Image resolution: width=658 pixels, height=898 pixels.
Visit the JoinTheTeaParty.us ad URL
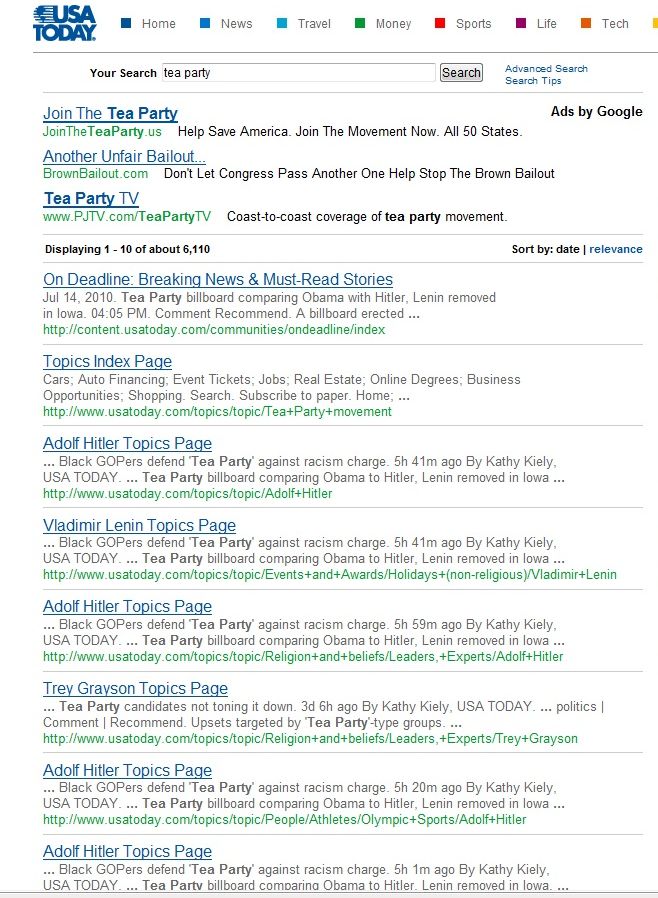click(x=103, y=132)
